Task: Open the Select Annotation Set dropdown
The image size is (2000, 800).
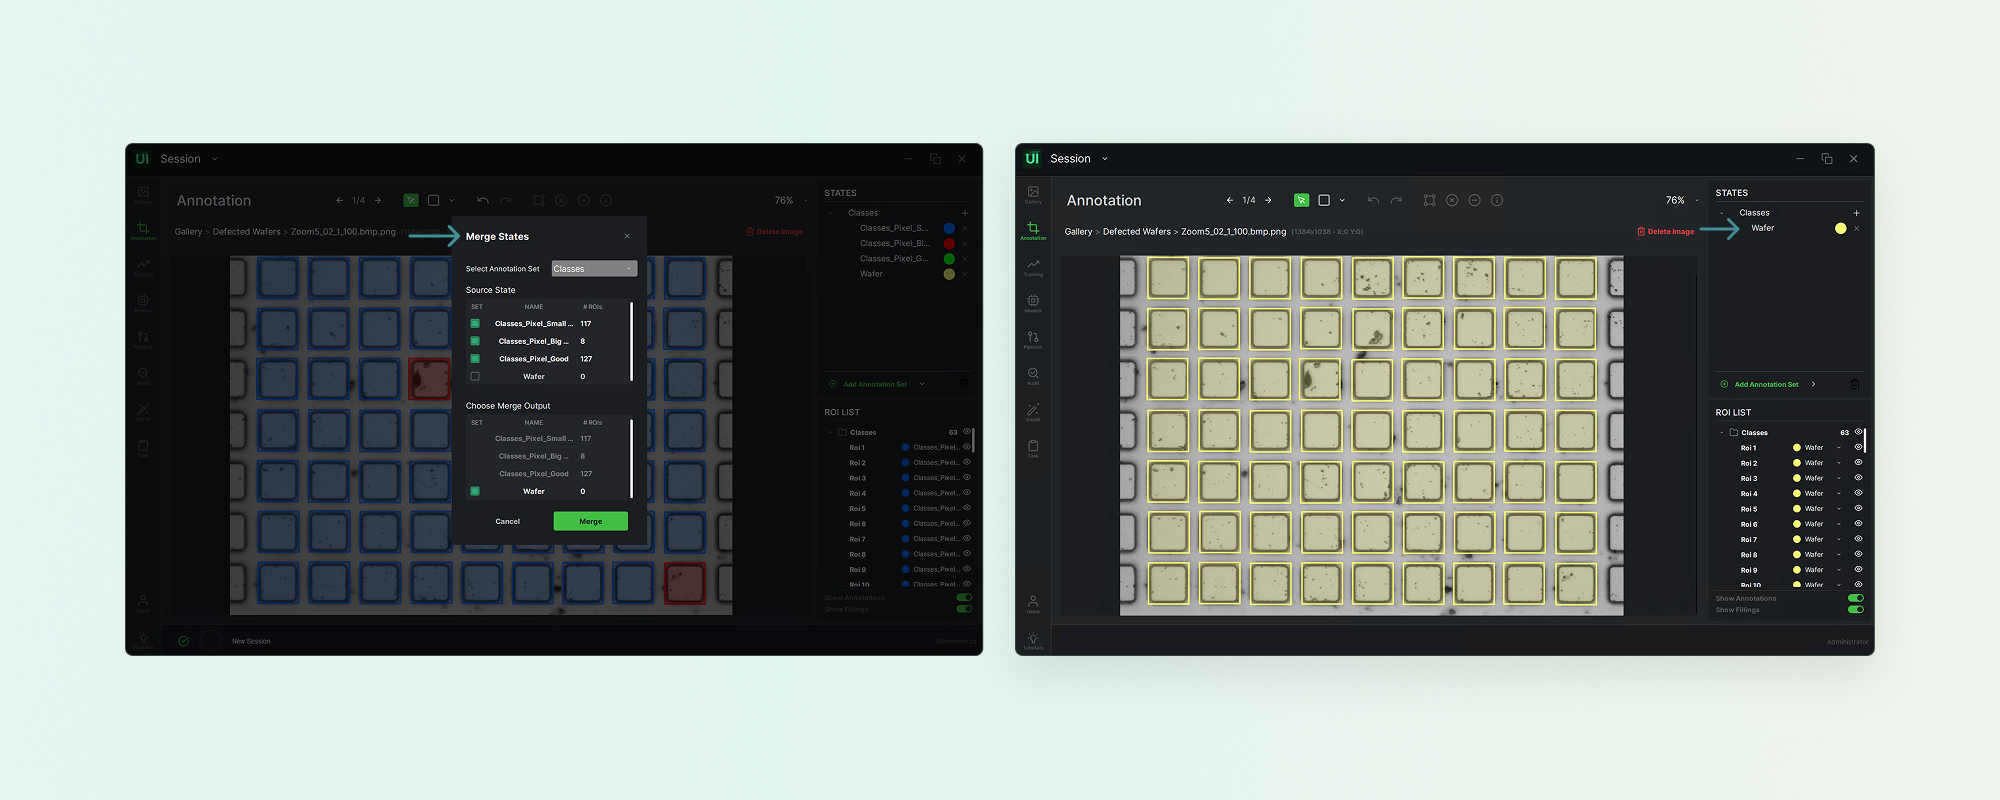Action: click(x=594, y=268)
